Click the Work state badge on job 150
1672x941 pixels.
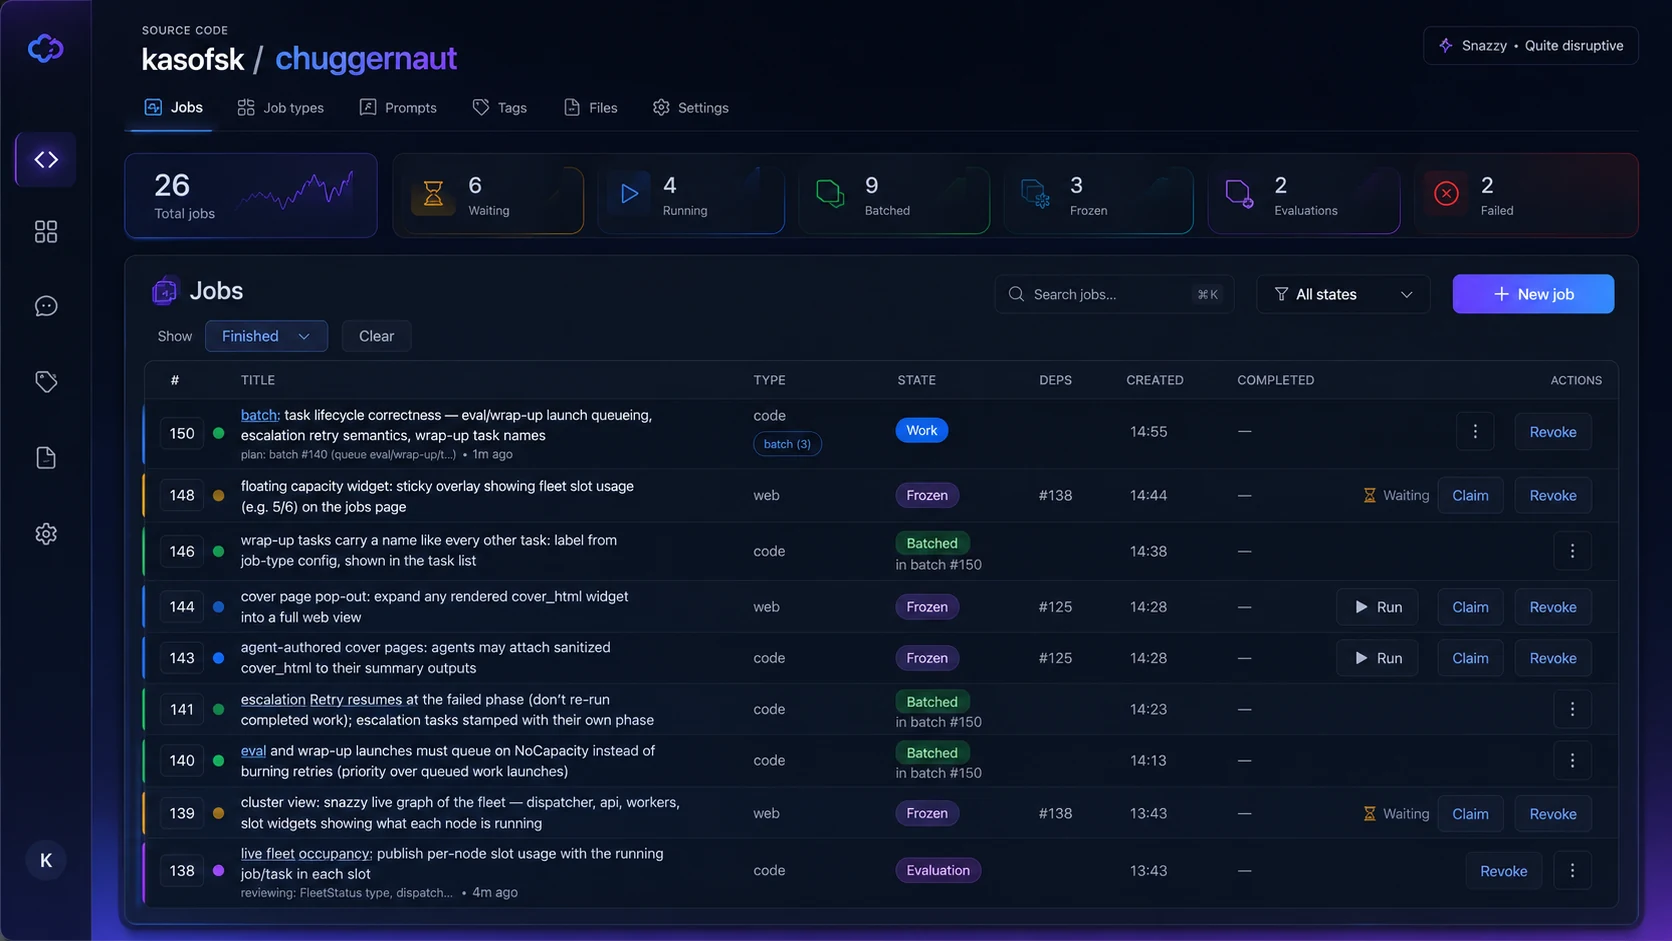click(922, 430)
